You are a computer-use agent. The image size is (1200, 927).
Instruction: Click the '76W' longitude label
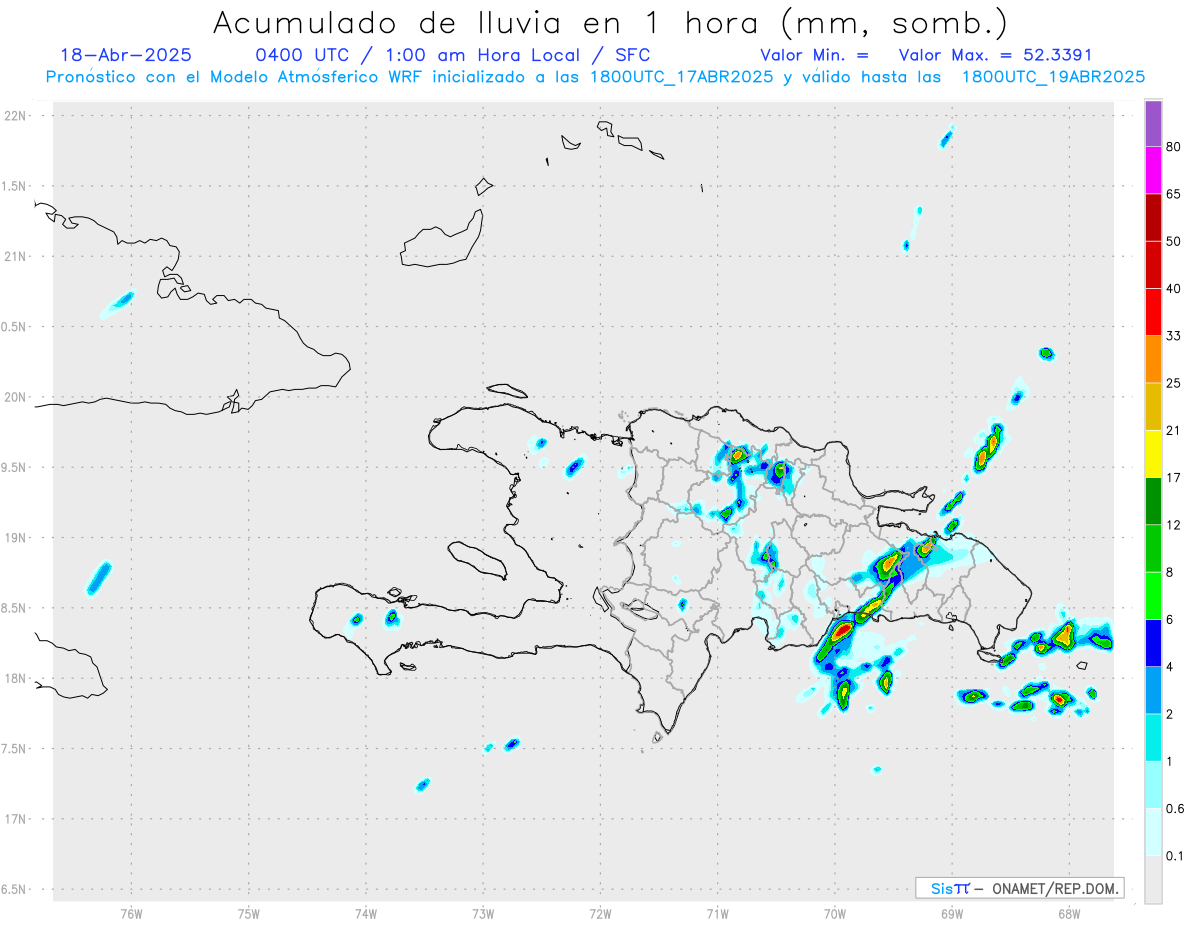coord(131,913)
